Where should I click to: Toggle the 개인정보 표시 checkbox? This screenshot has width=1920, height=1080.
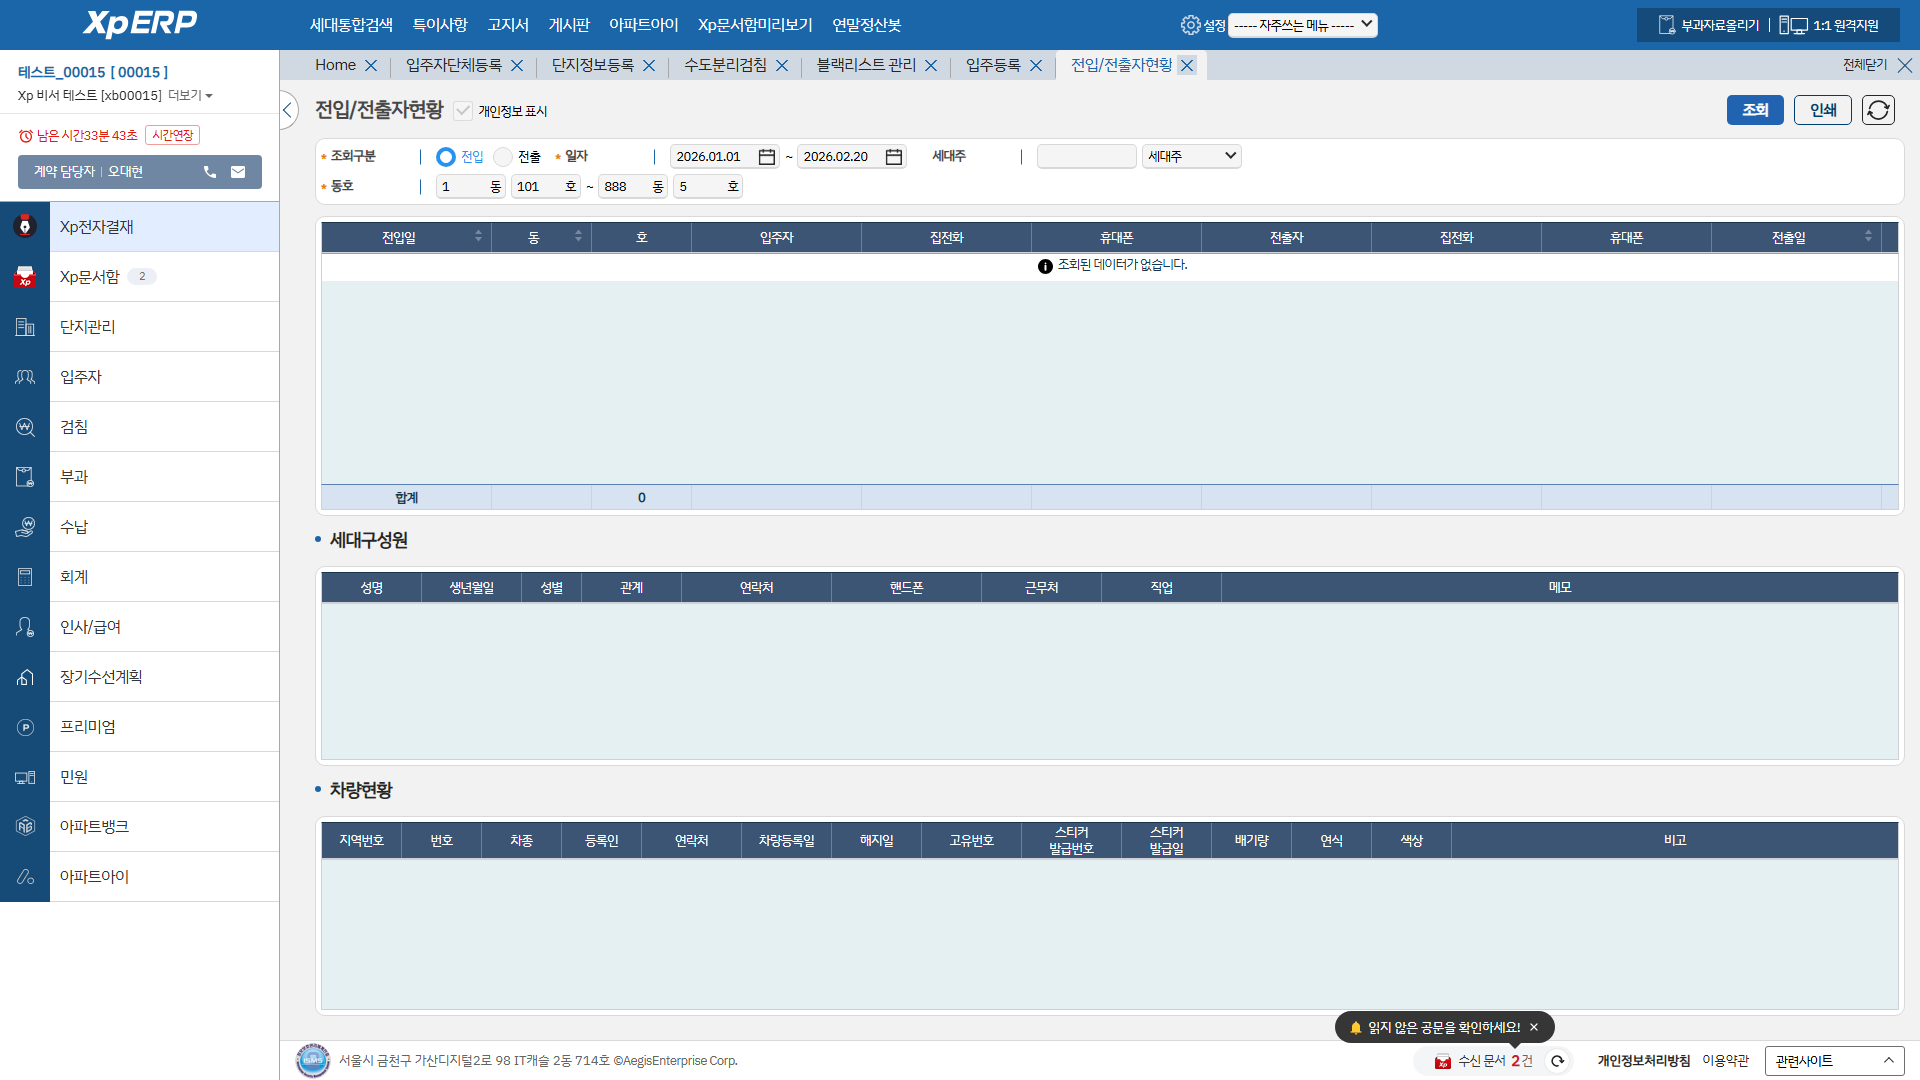pyautogui.click(x=463, y=111)
